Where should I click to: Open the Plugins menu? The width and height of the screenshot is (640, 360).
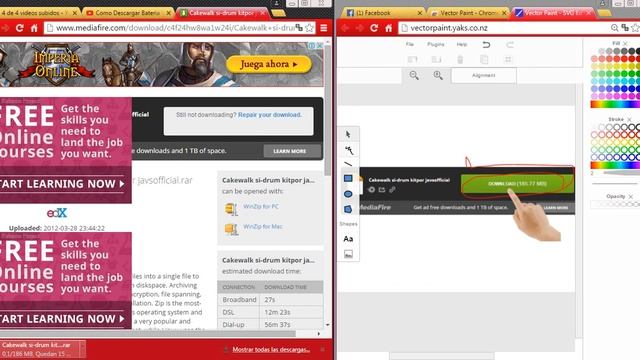pos(436,44)
